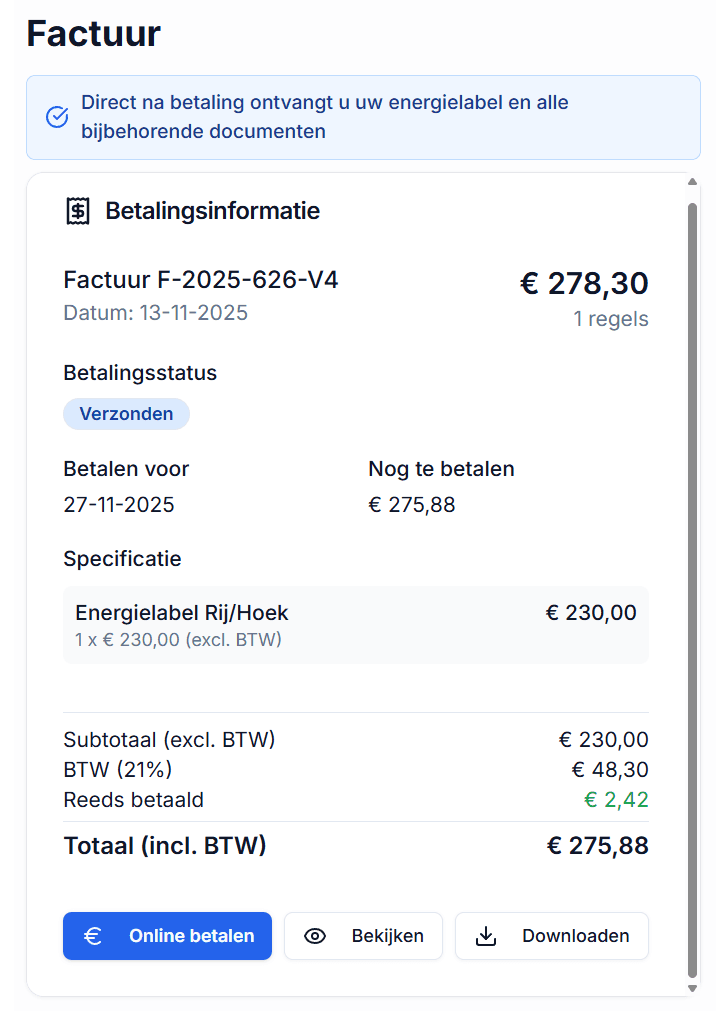
Task: Click the Factuur page heading
Action: pos(92,33)
